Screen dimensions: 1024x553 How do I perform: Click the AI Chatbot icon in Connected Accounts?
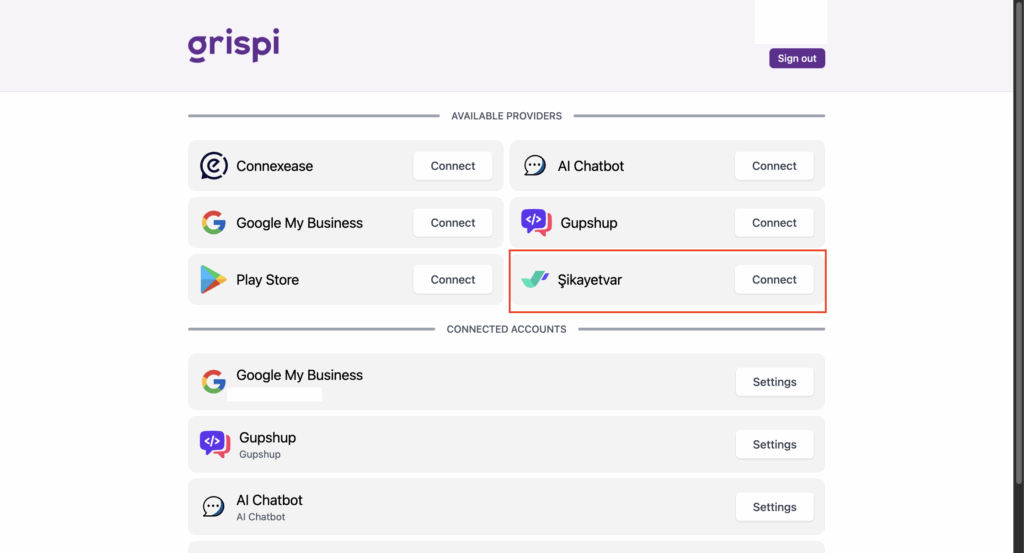(x=213, y=506)
